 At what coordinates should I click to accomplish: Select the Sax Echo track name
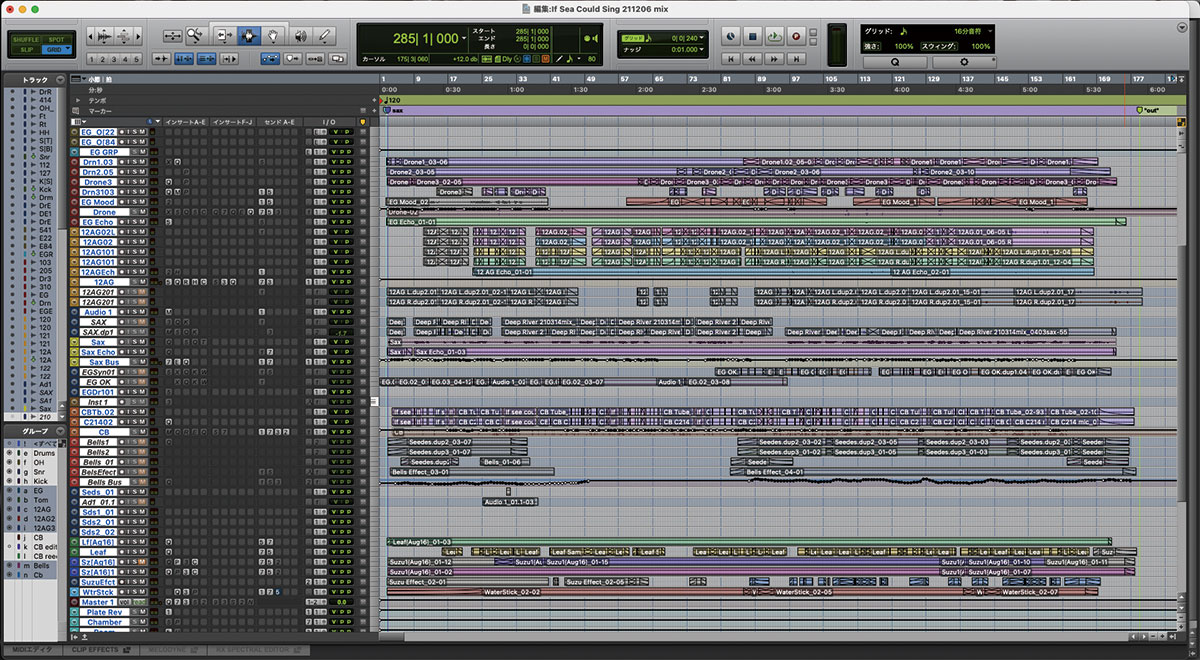click(97, 352)
